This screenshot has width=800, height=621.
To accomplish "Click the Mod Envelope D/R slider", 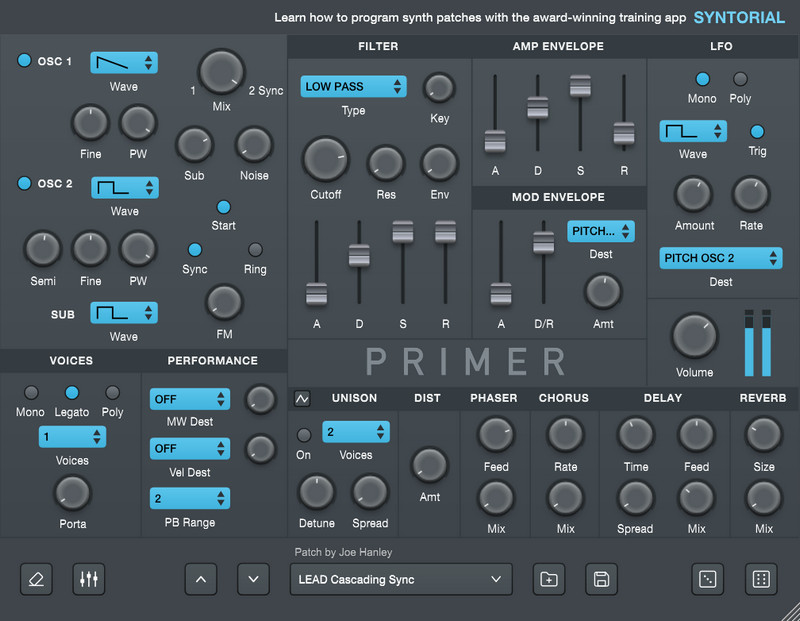I will click(x=543, y=242).
